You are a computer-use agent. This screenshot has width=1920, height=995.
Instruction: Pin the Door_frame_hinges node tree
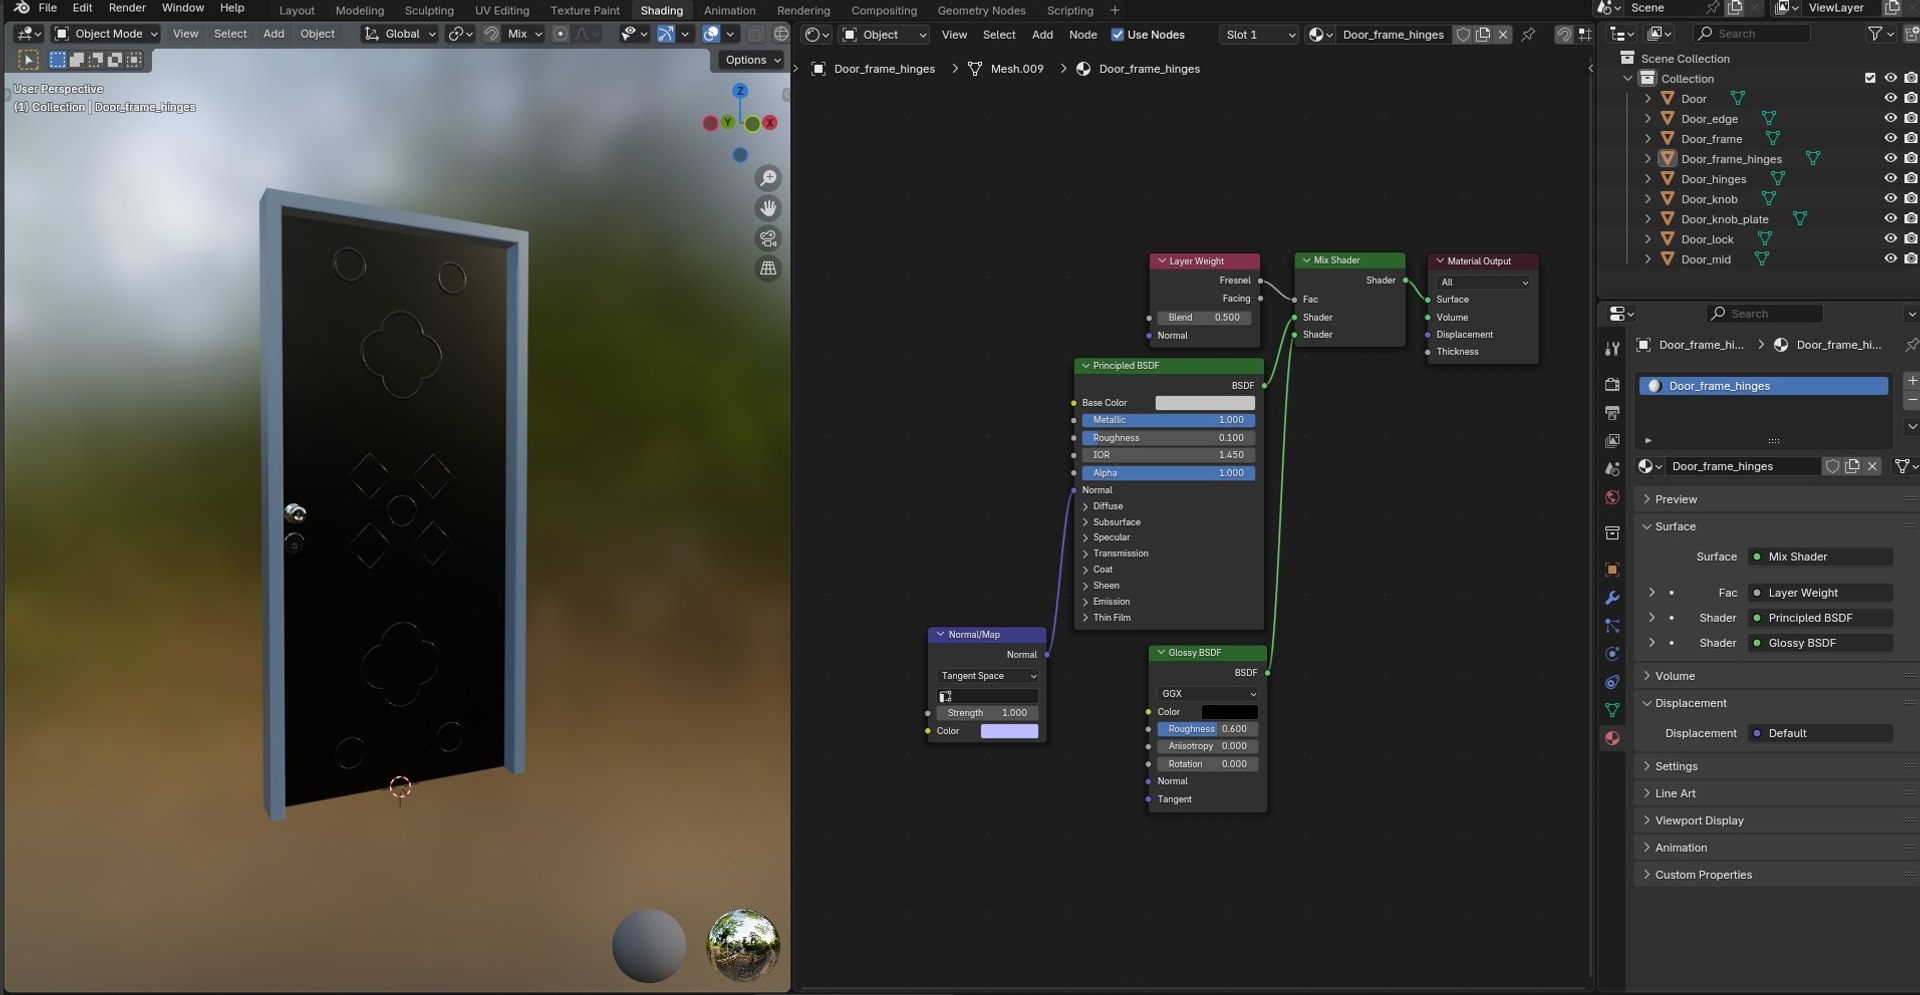point(1528,34)
